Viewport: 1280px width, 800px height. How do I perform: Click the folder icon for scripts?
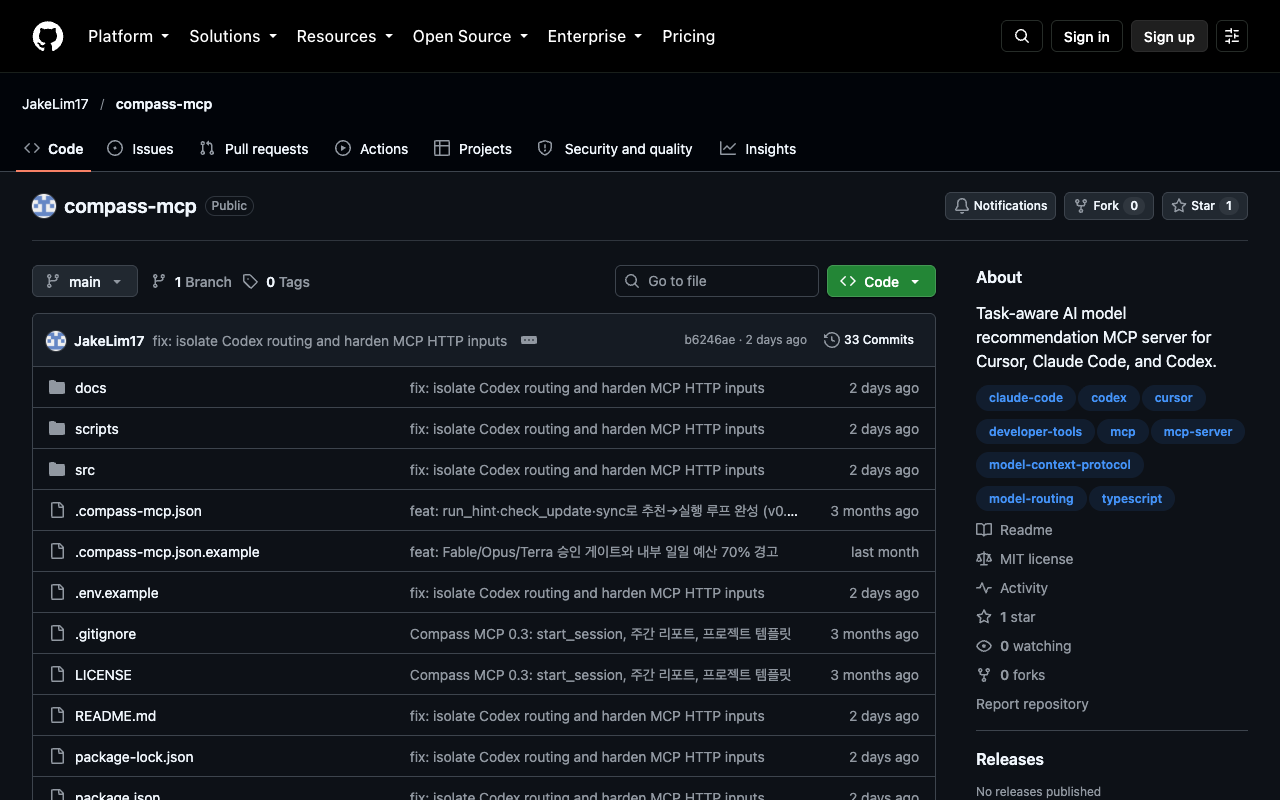click(57, 429)
